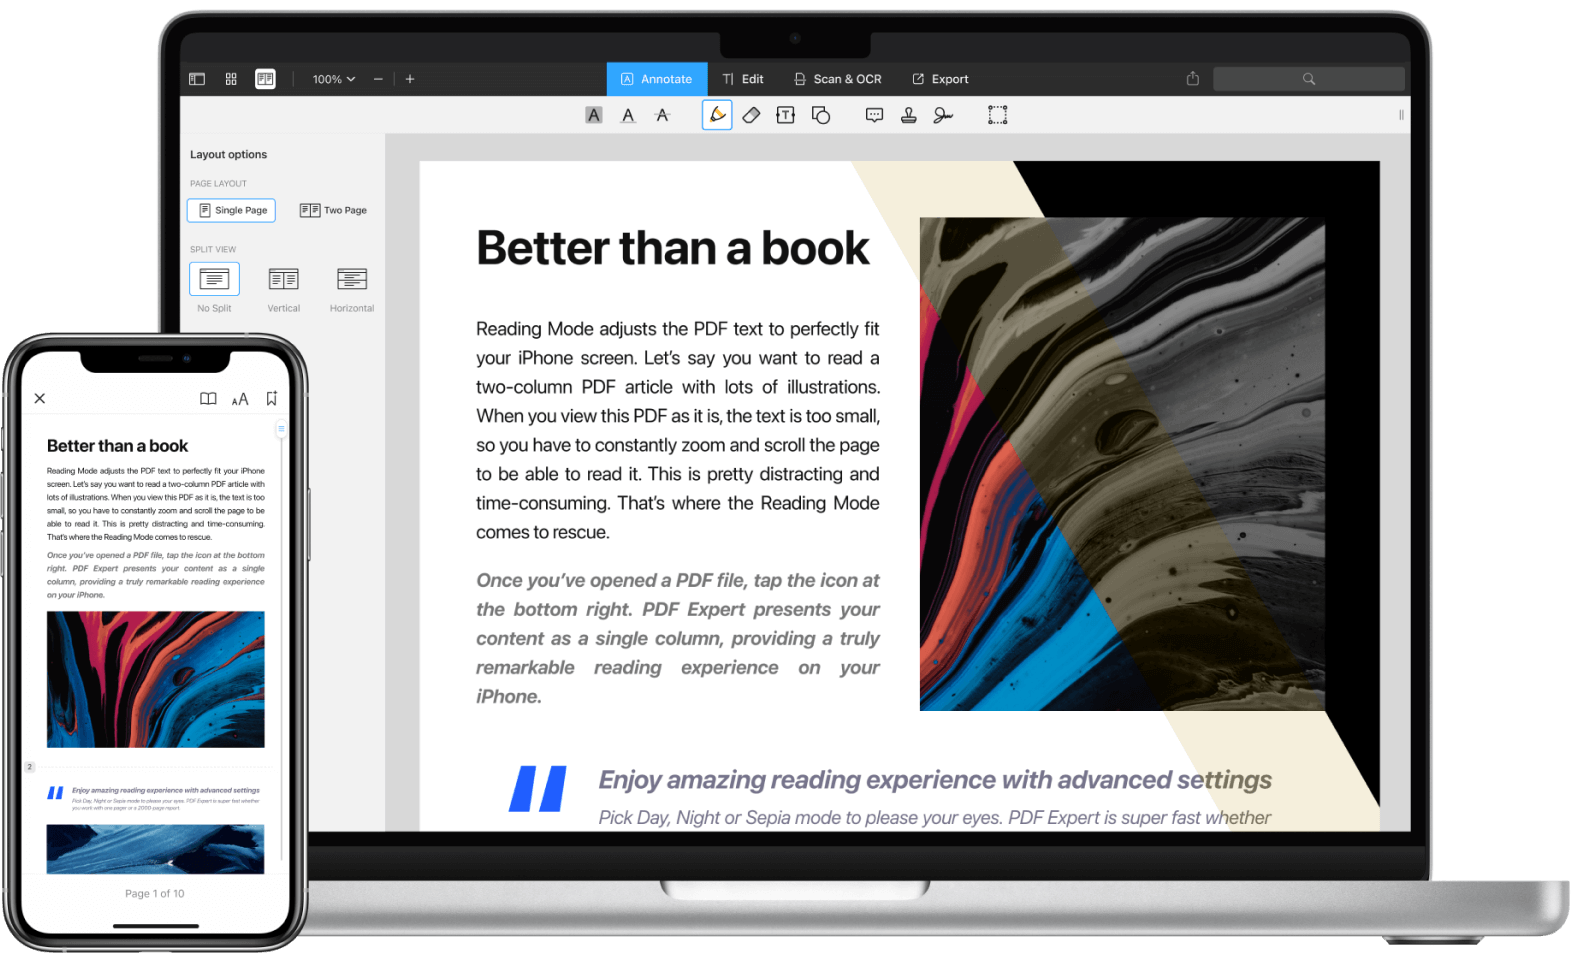Choose Single Page layout
Image resolution: width=1590 pixels, height=960 pixels.
231,210
